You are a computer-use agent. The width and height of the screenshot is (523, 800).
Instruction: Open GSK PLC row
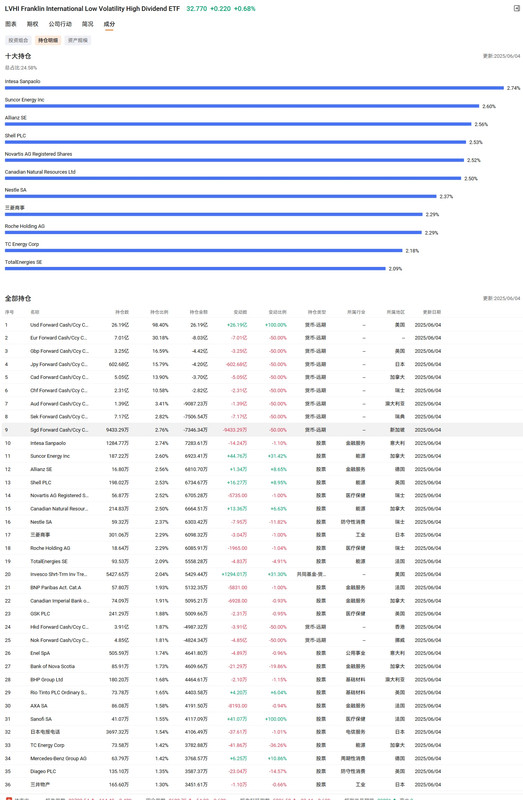tap(261, 614)
